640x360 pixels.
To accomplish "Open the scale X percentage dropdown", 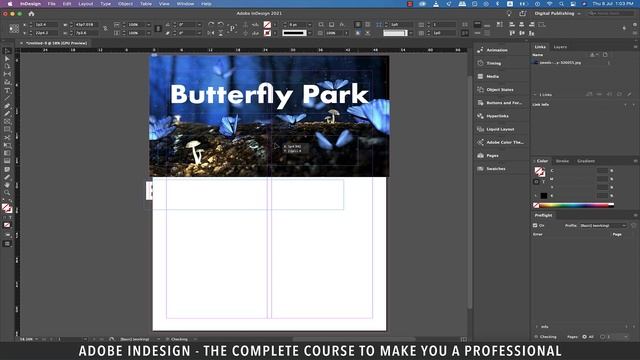I will point(149,24).
